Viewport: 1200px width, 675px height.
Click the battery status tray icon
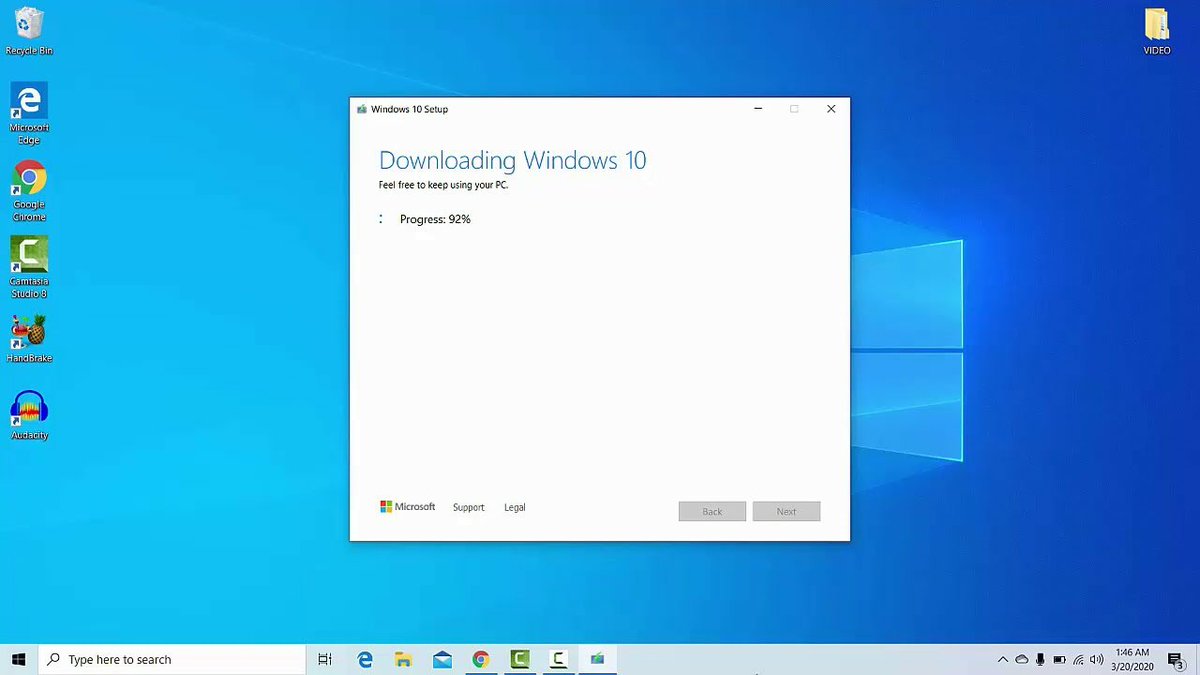(x=1060, y=660)
